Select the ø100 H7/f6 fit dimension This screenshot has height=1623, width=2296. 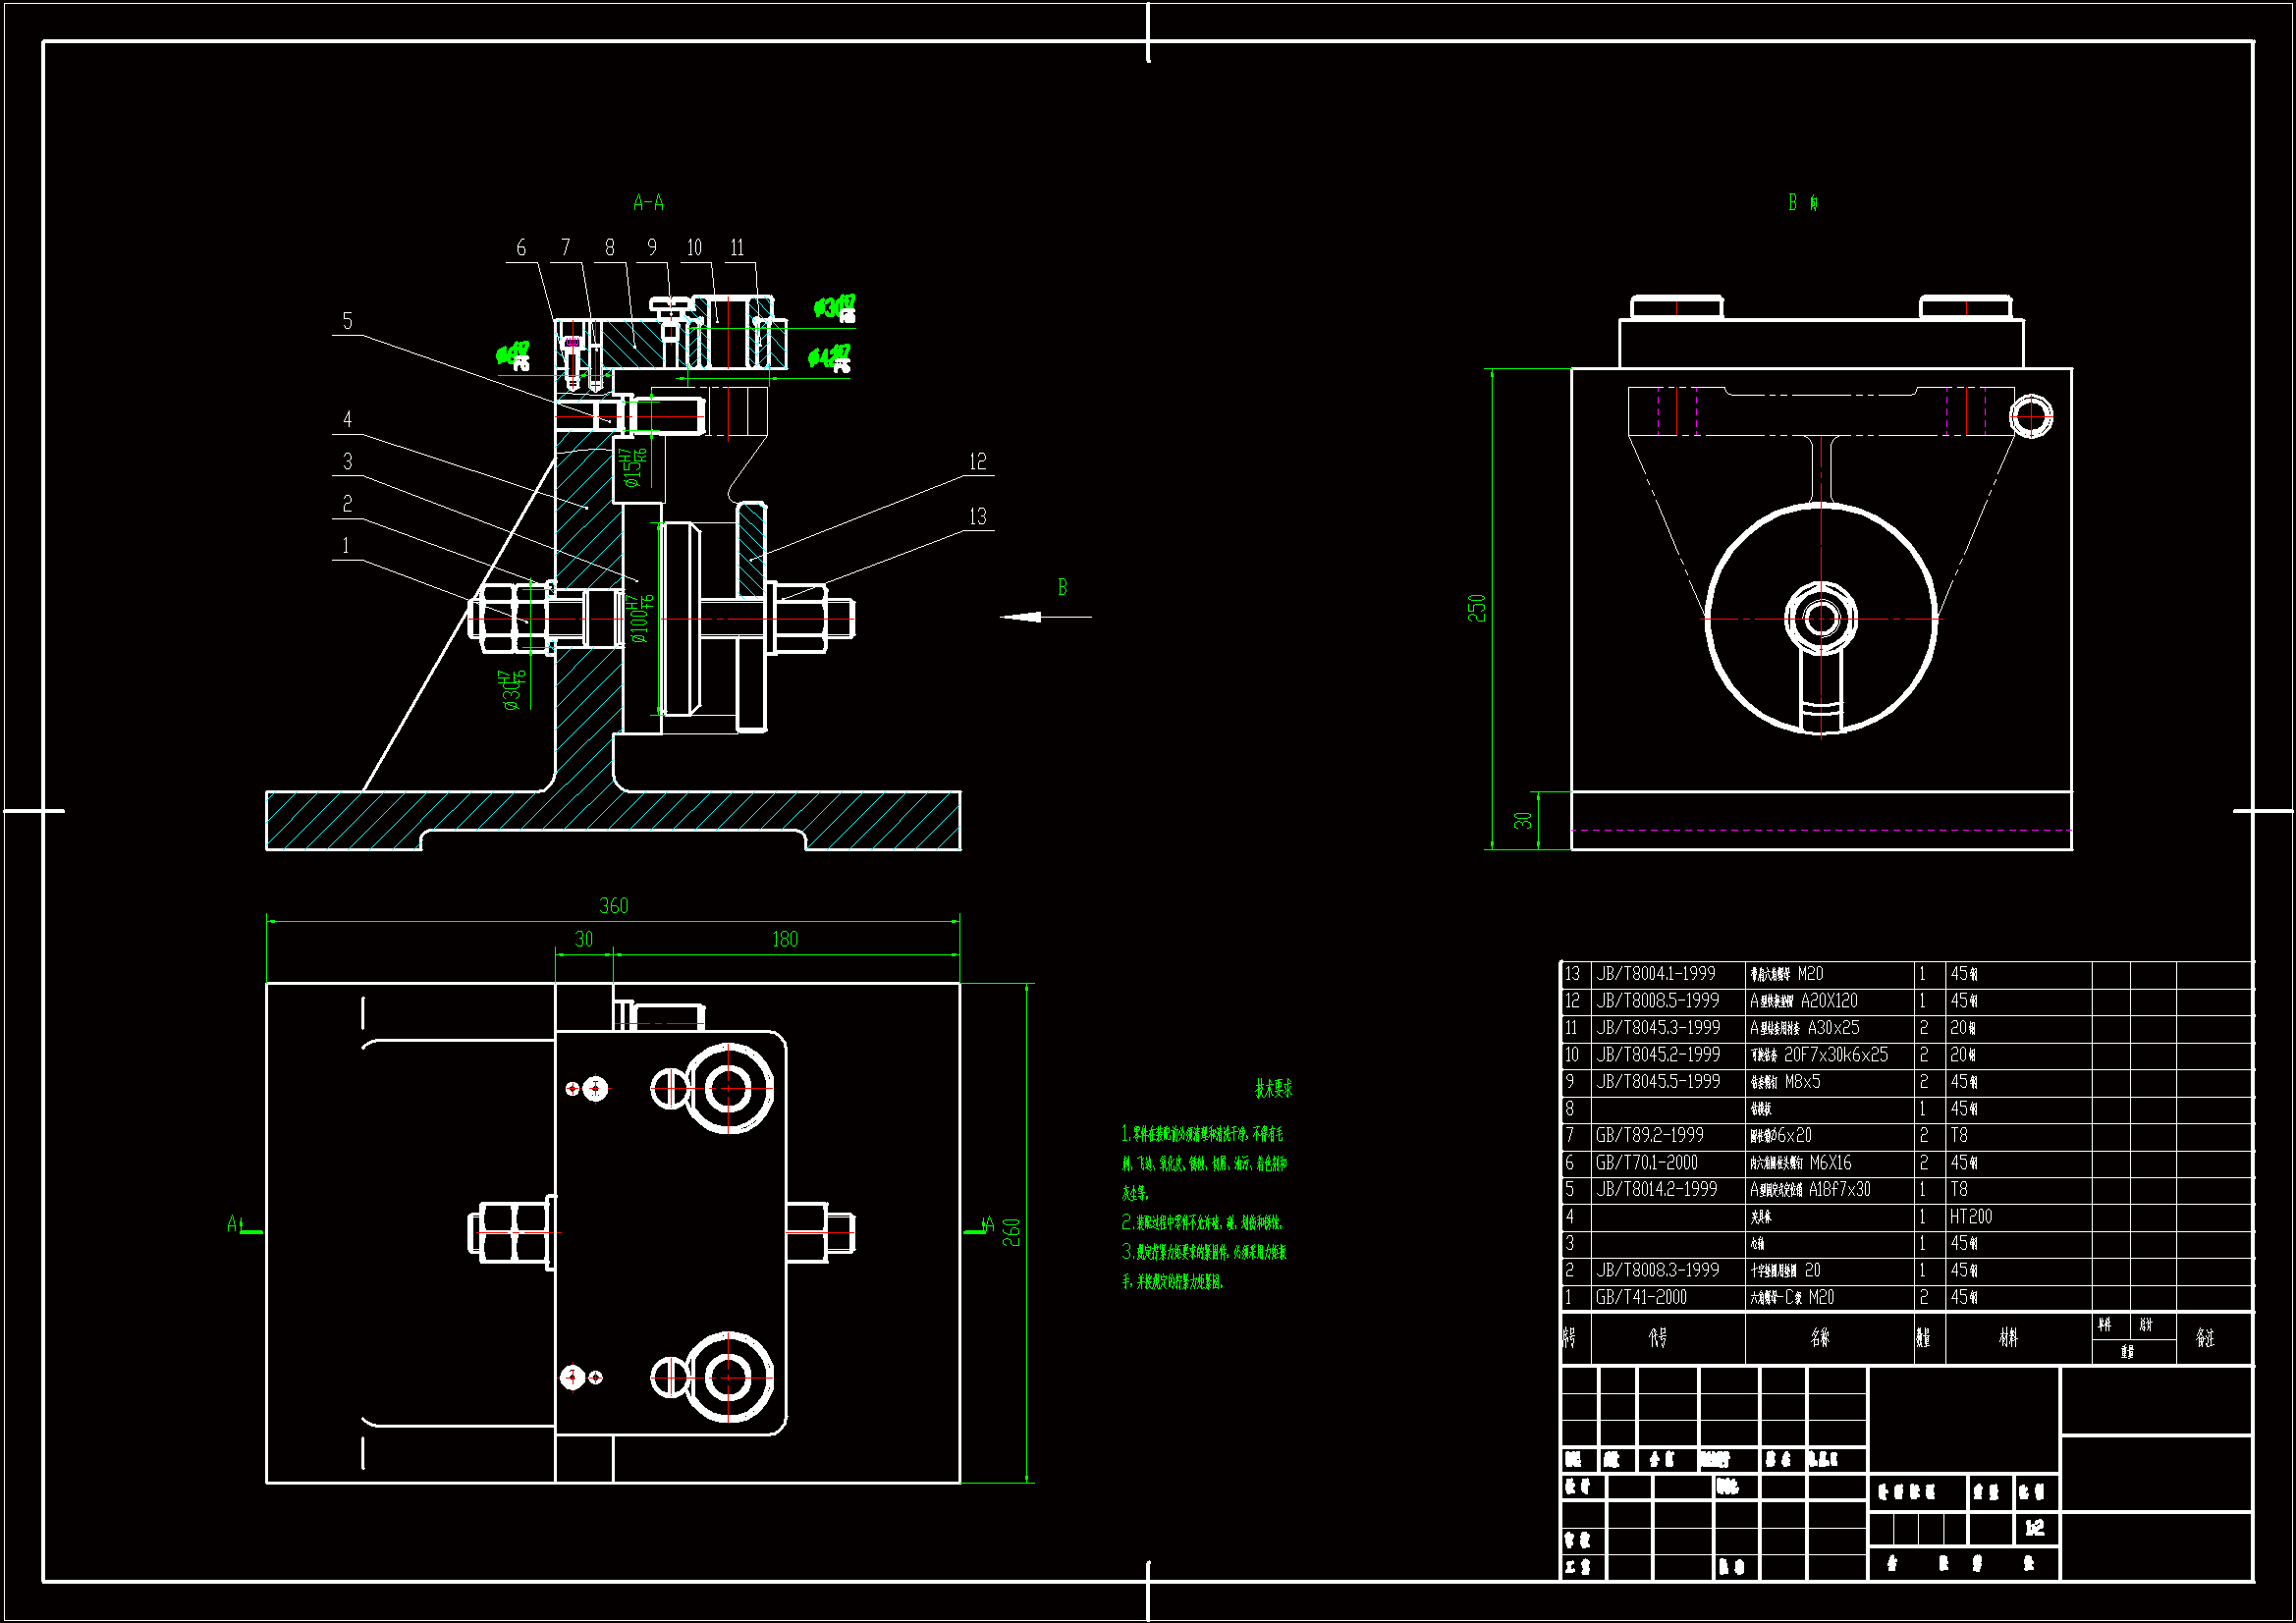click(x=640, y=618)
